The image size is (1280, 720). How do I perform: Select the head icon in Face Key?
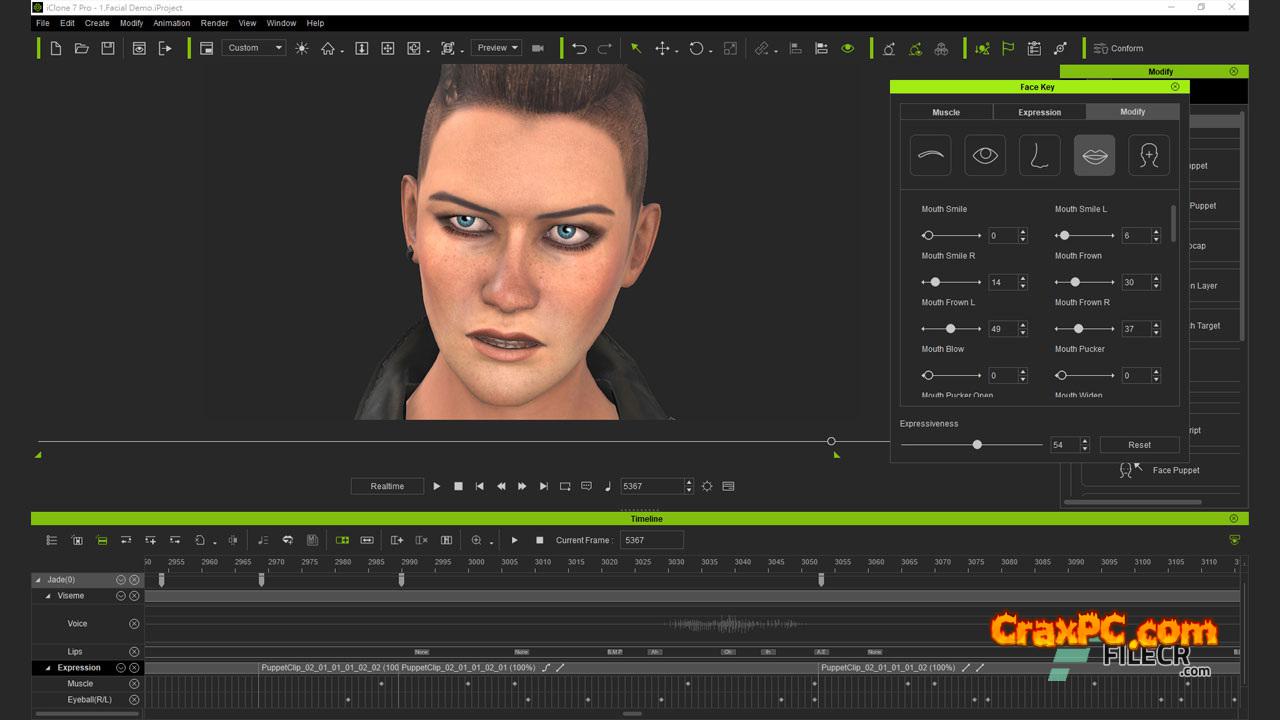(x=1148, y=156)
